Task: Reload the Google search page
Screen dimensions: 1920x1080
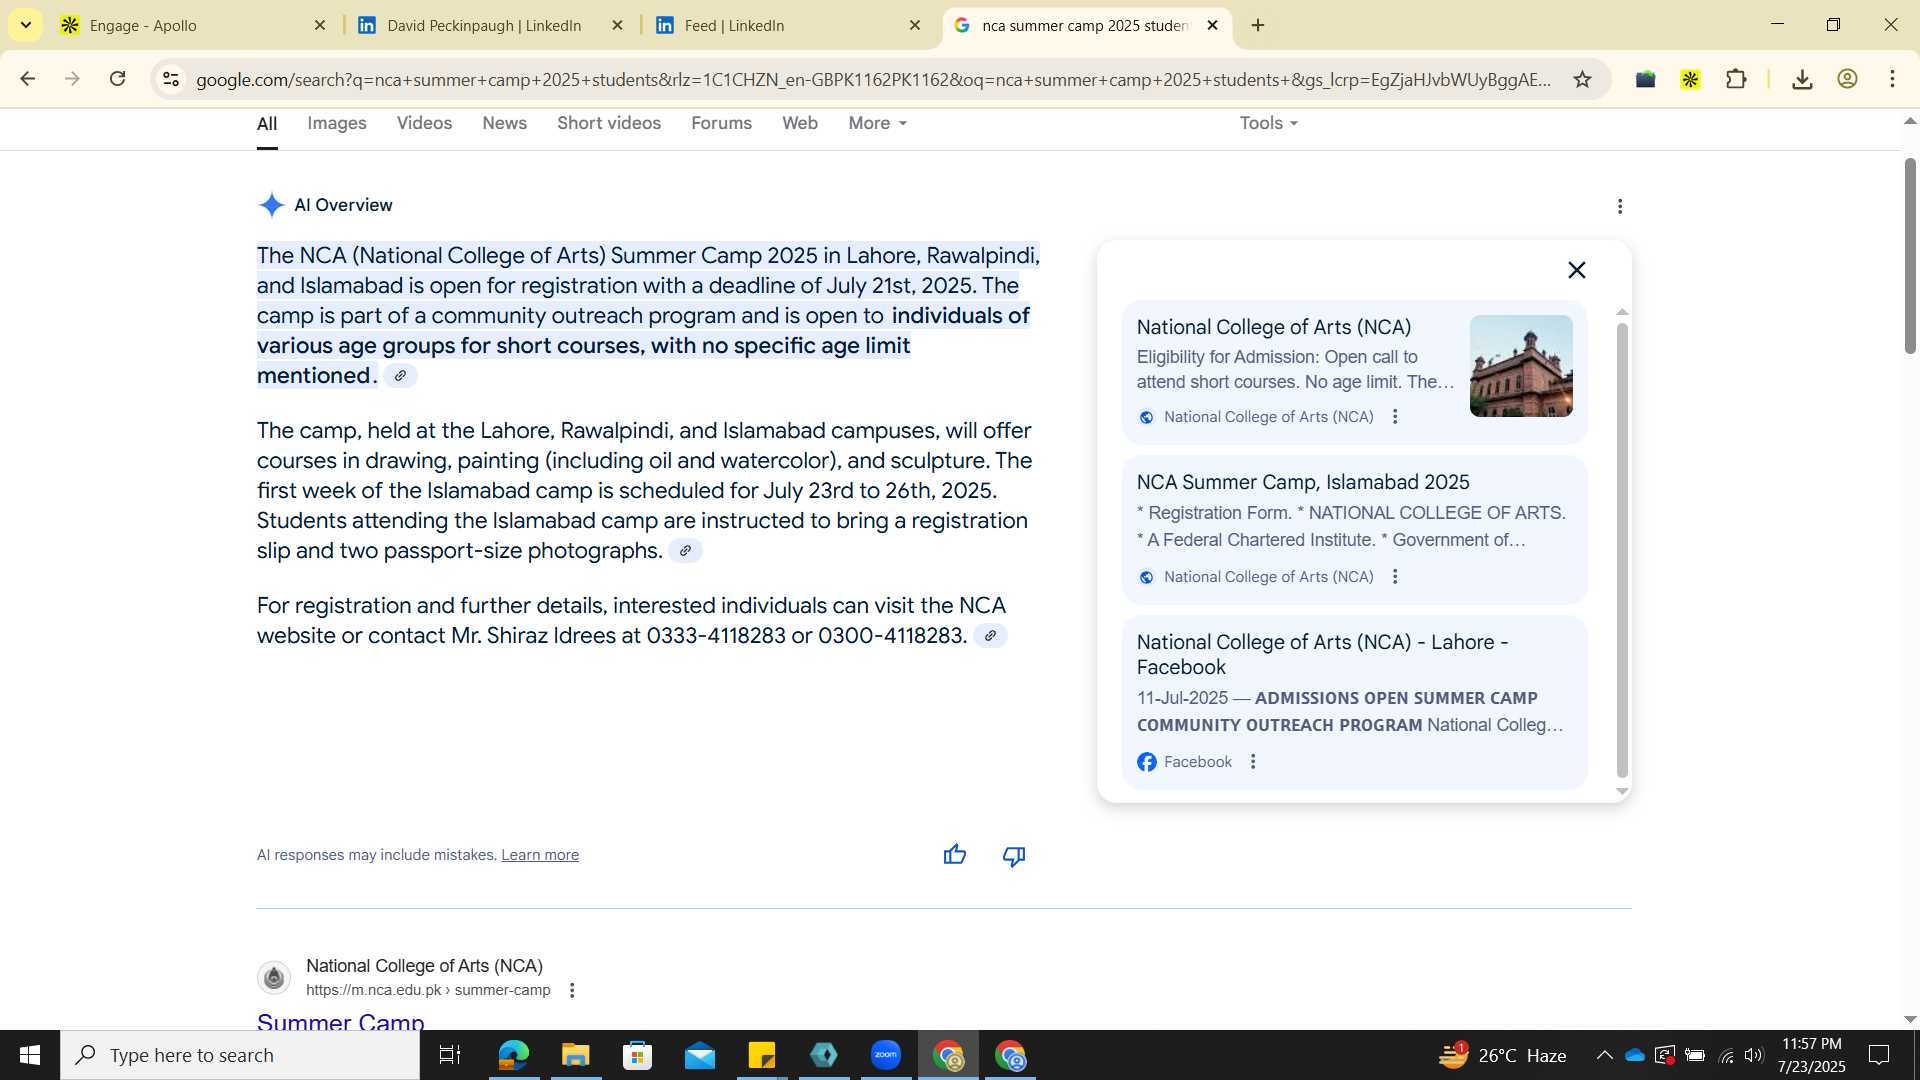Action: pos(117,79)
